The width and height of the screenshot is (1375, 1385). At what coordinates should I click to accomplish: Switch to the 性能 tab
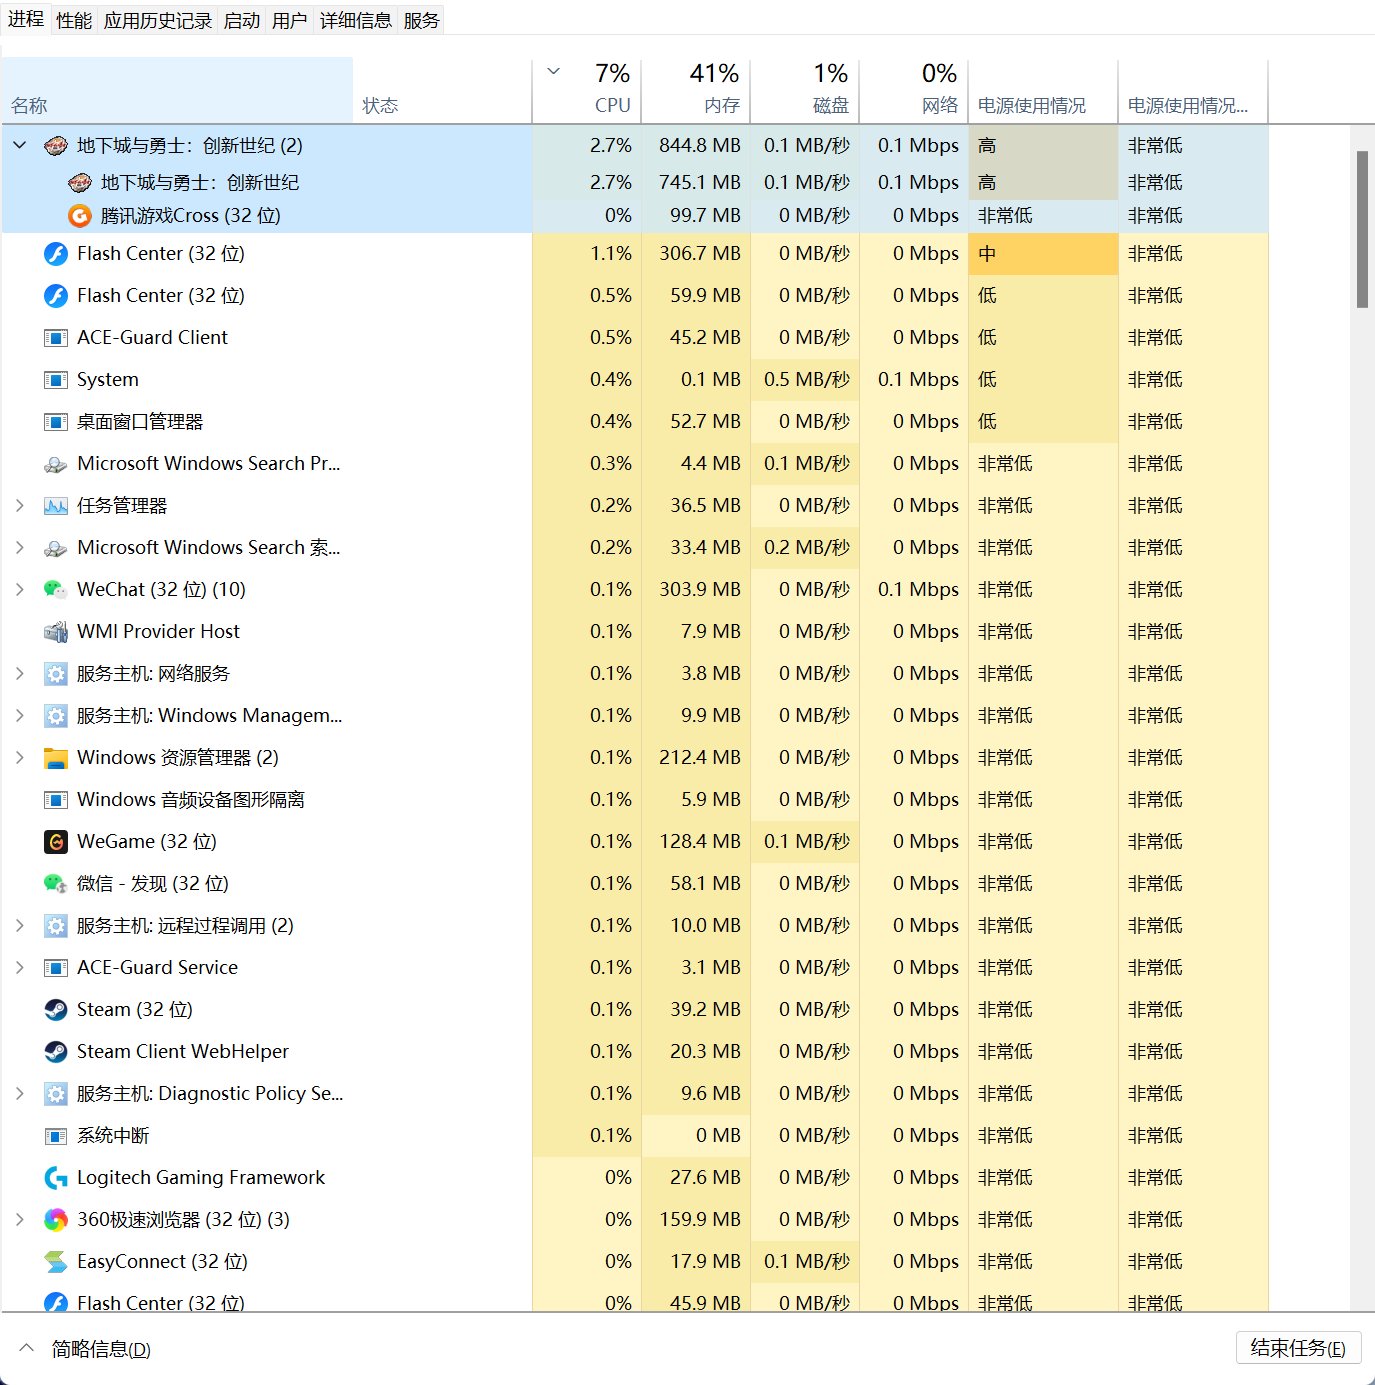click(x=74, y=20)
